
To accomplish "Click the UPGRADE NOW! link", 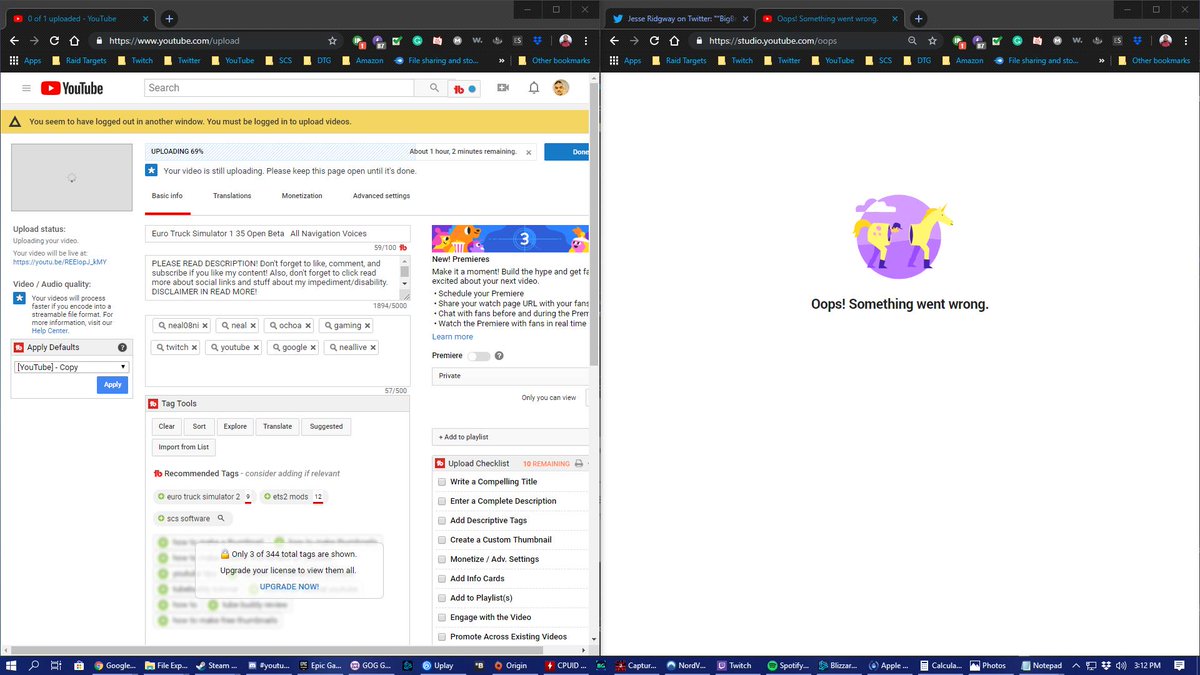I will coord(289,586).
